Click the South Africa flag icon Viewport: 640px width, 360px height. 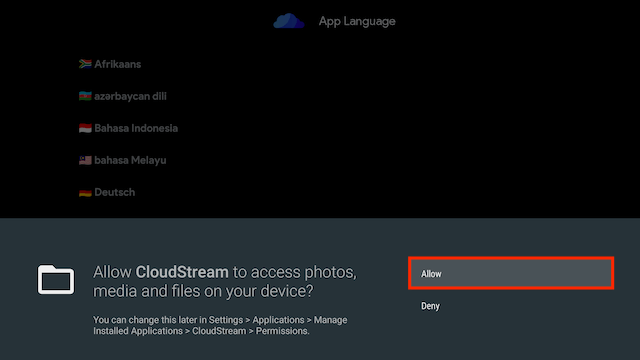(x=85, y=64)
